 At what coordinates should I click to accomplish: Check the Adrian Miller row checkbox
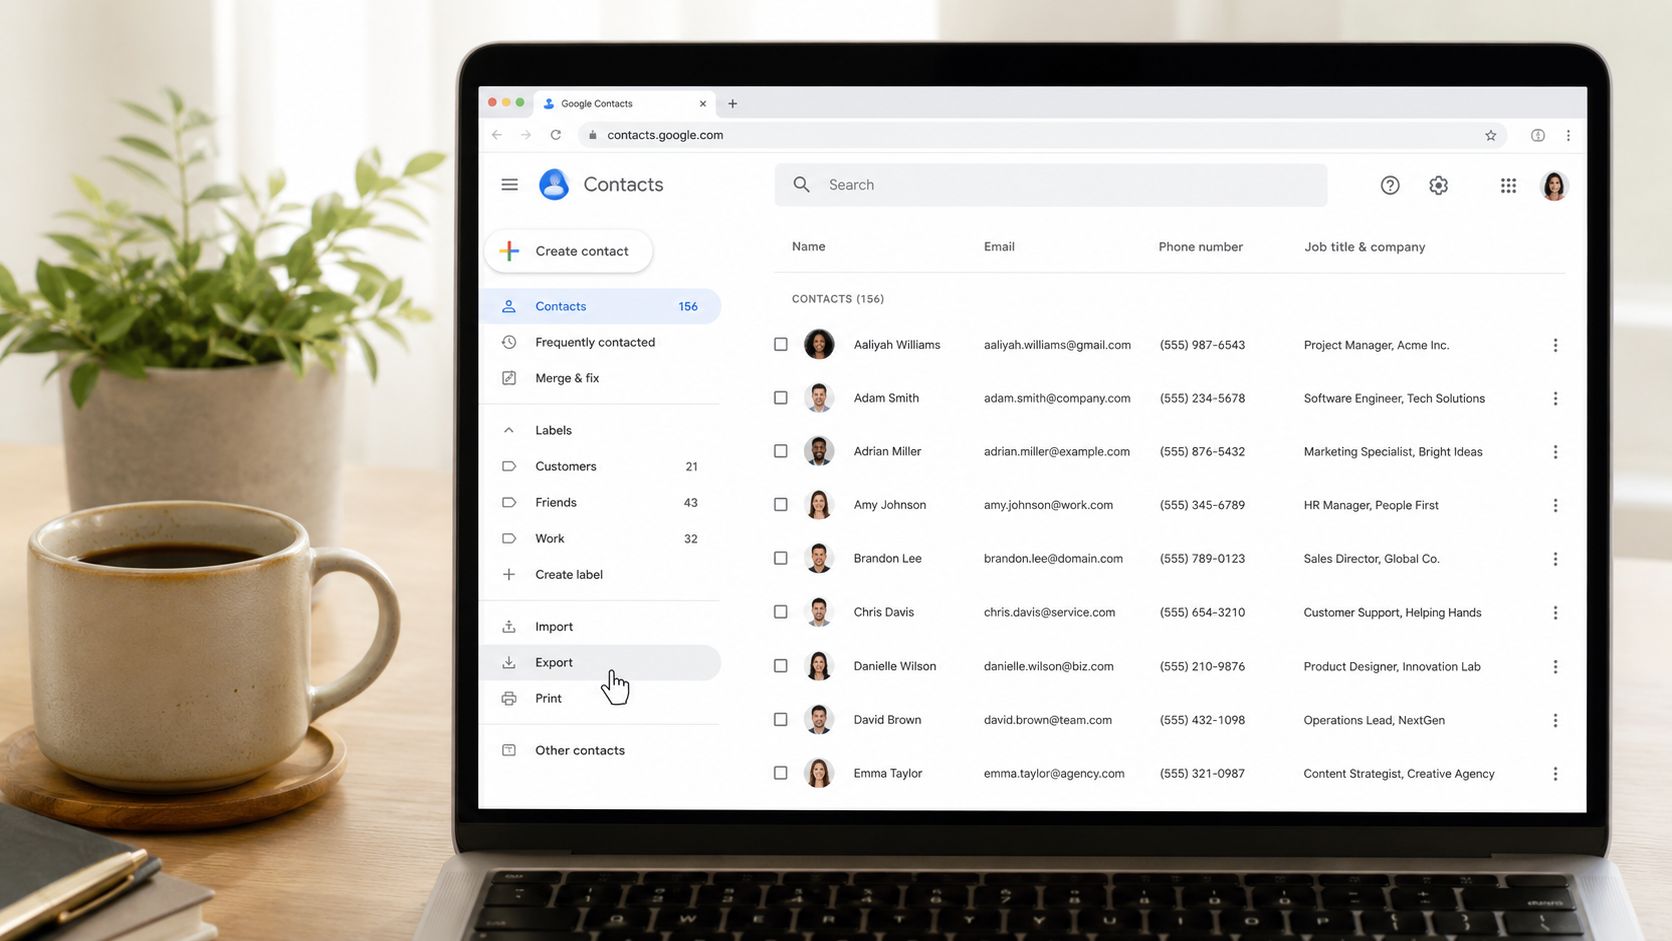(781, 451)
